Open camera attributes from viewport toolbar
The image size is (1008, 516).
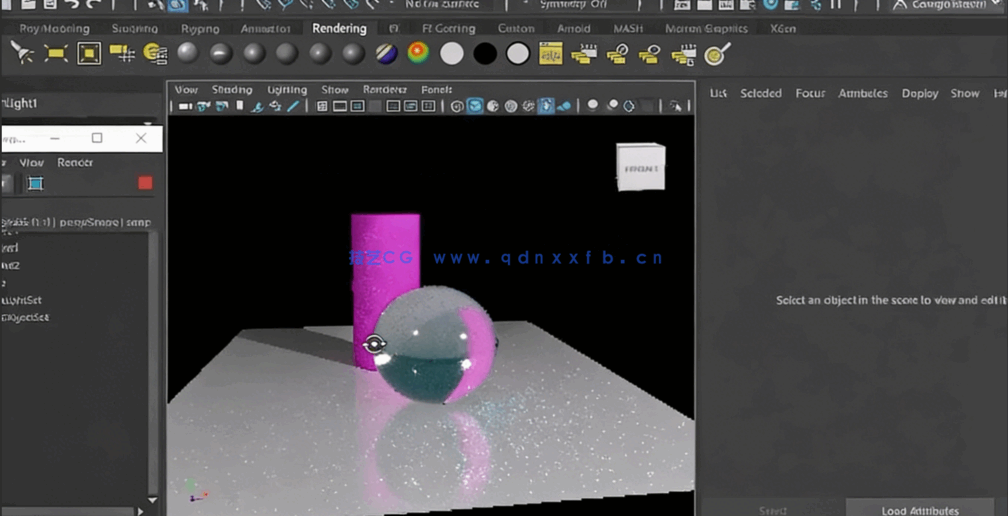[x=222, y=107]
